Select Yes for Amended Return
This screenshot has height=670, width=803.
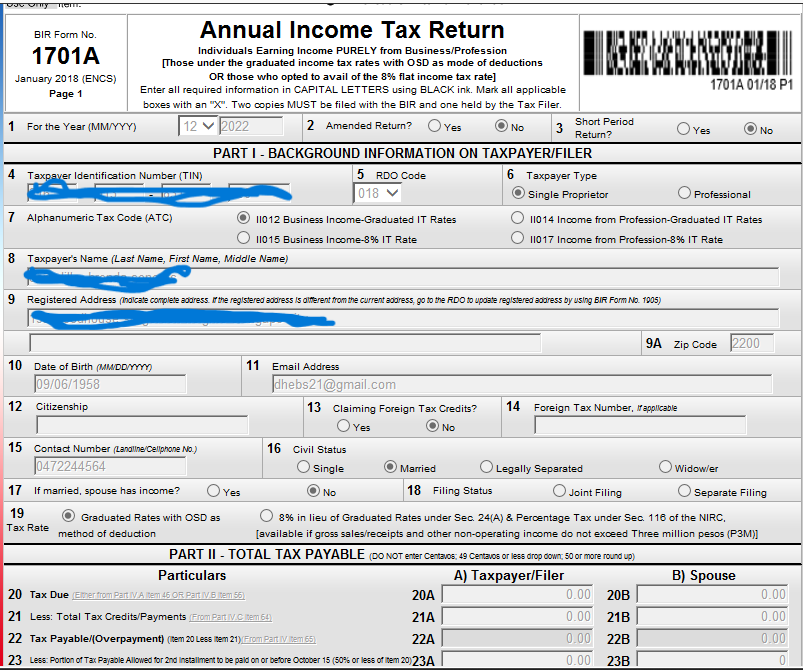pyautogui.click(x=434, y=125)
